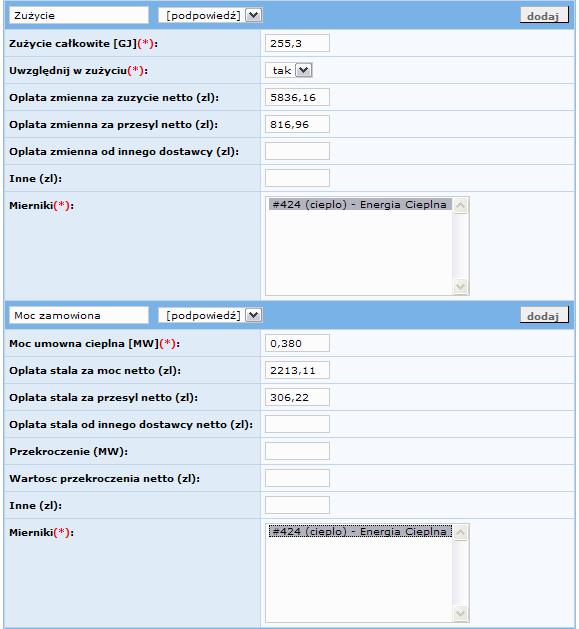The image size is (579, 629).
Task: Click the up arrow of the Zużycie Mierniki list scrollbar
Action: point(461,206)
